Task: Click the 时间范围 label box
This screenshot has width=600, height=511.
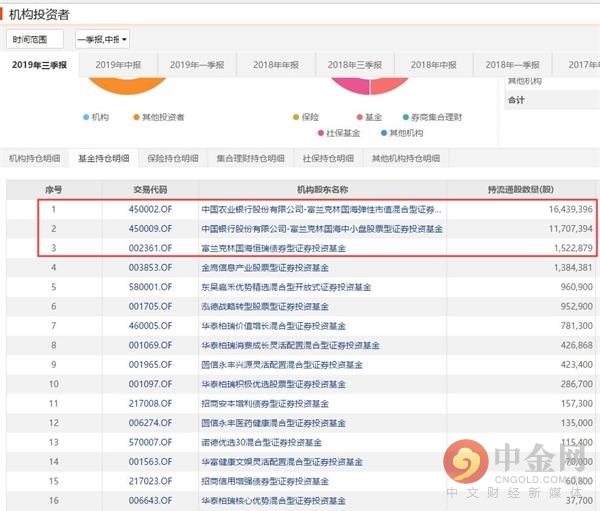Action: click(x=35, y=39)
